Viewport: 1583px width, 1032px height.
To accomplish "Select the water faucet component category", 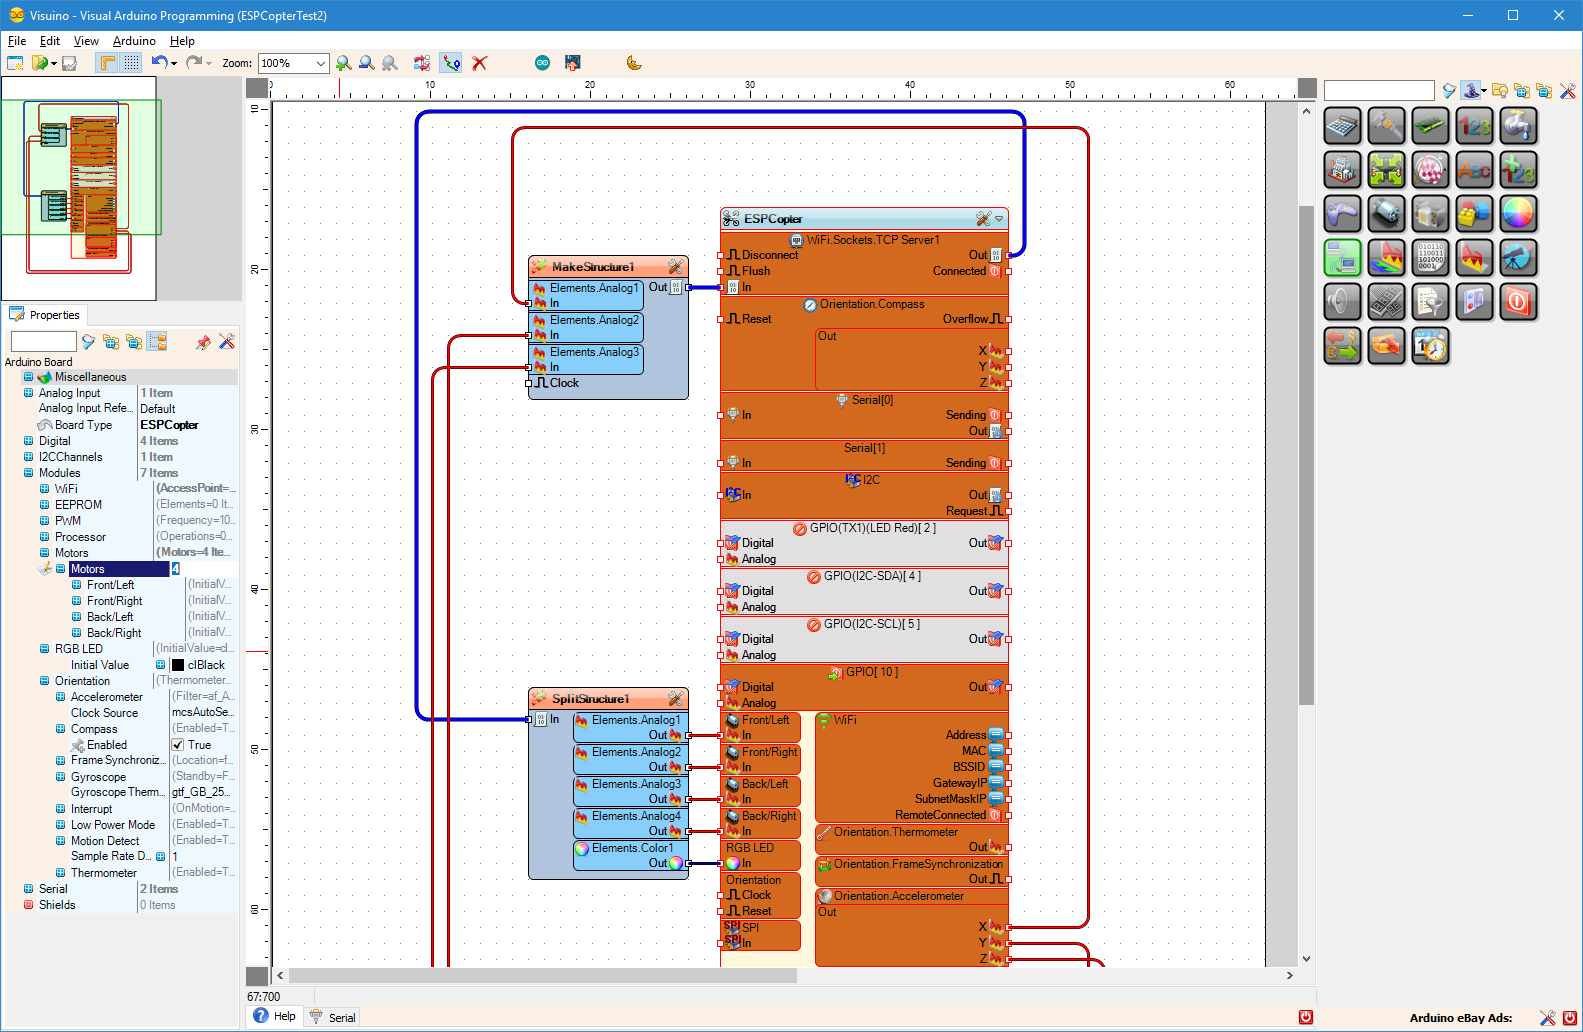I will tap(1518, 126).
